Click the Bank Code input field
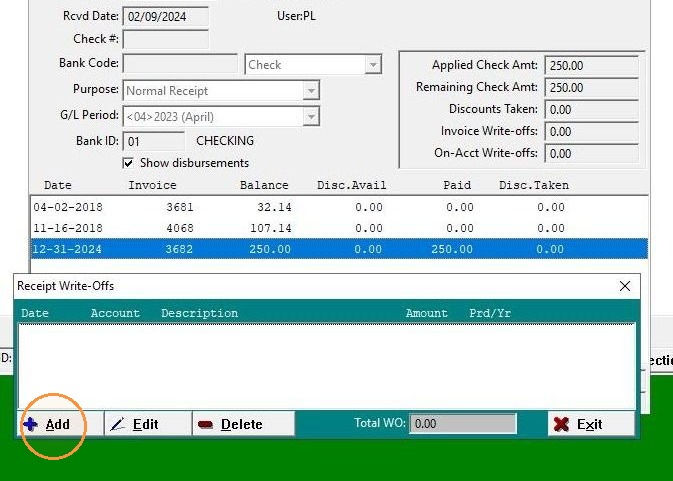This screenshot has height=481, width=673. click(x=180, y=64)
